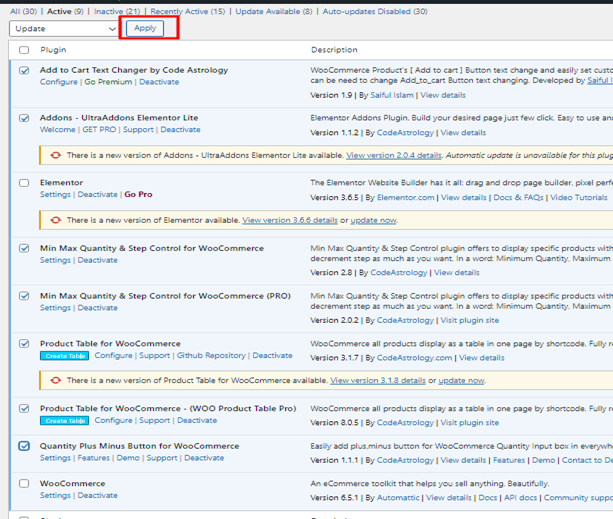Click Create Table button under Product Table for WooCommerce
This screenshot has width=613, height=519.
[65, 356]
